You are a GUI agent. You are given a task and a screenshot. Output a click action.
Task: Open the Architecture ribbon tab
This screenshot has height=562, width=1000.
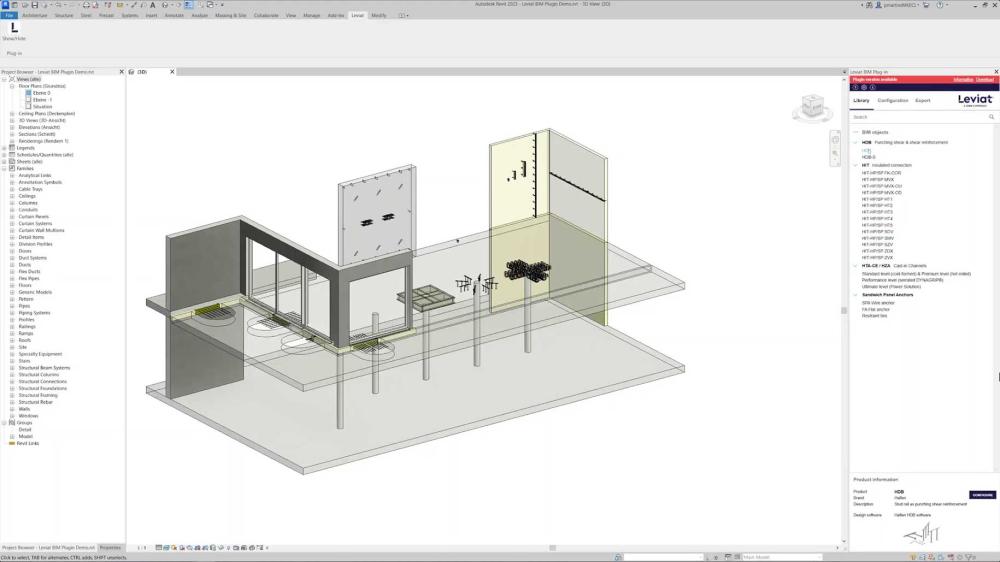pos(35,16)
